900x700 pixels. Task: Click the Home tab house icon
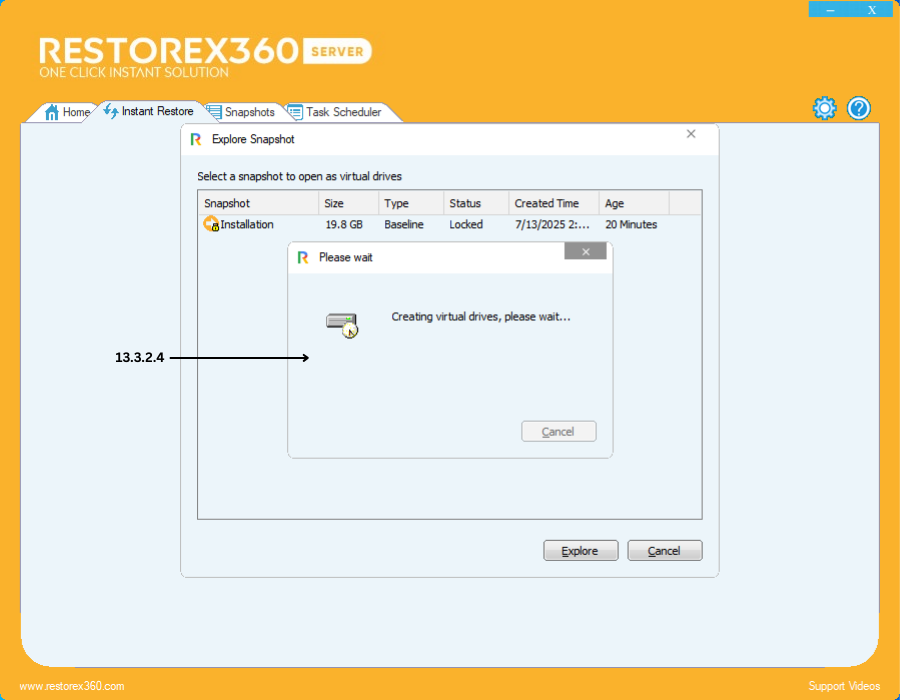pyautogui.click(x=52, y=112)
